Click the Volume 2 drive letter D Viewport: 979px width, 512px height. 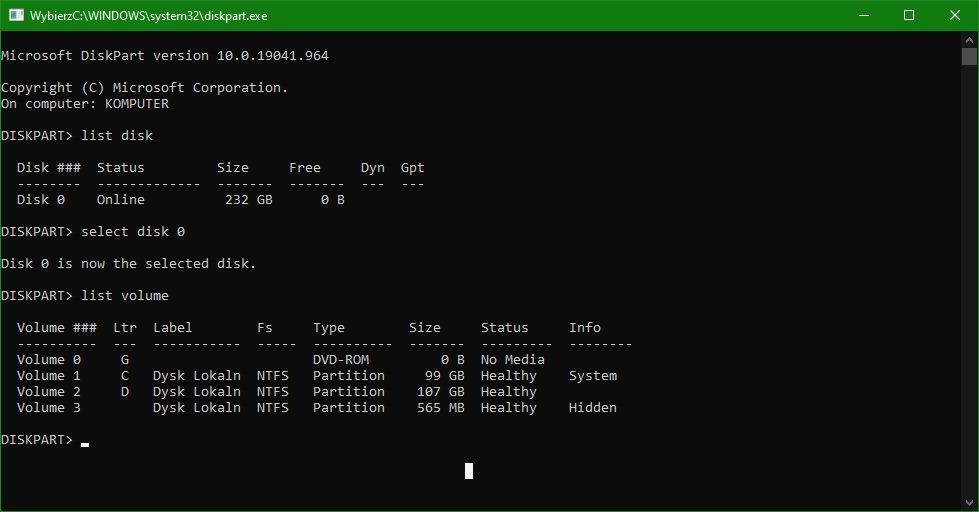click(125, 391)
